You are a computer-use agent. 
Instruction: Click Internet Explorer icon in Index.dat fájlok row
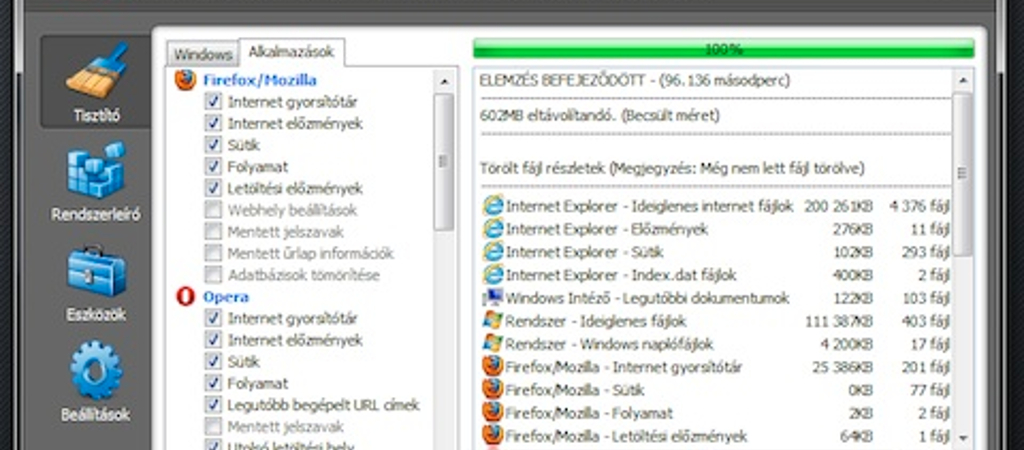[493, 275]
